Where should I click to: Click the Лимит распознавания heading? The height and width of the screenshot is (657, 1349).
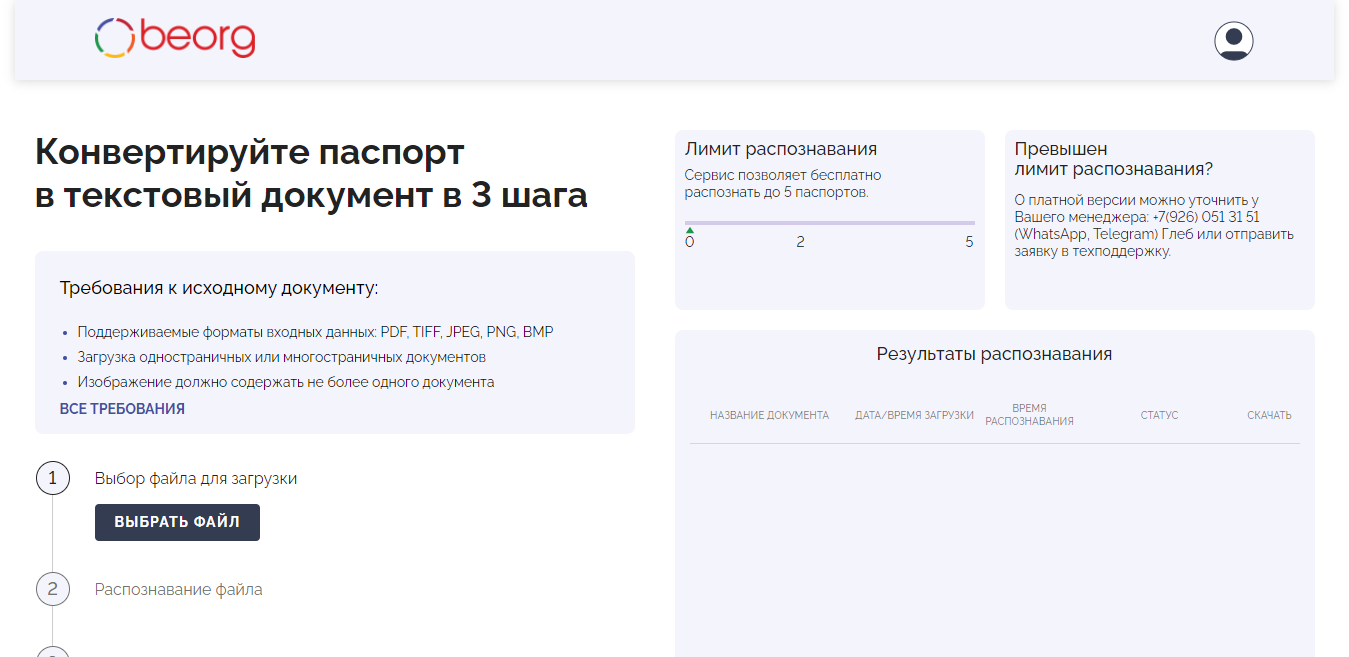click(781, 149)
